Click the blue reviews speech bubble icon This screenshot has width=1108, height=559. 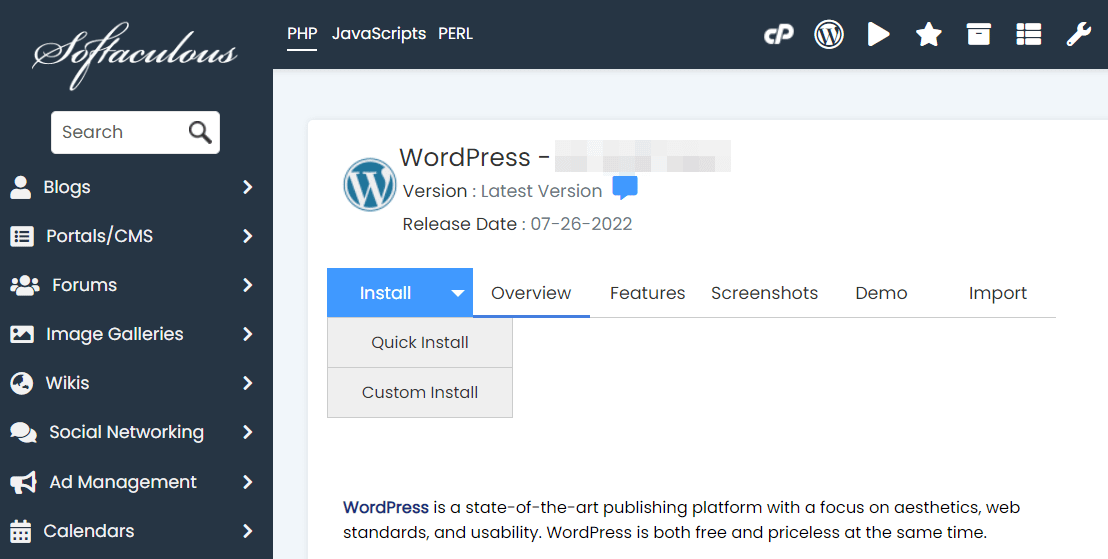[625, 188]
